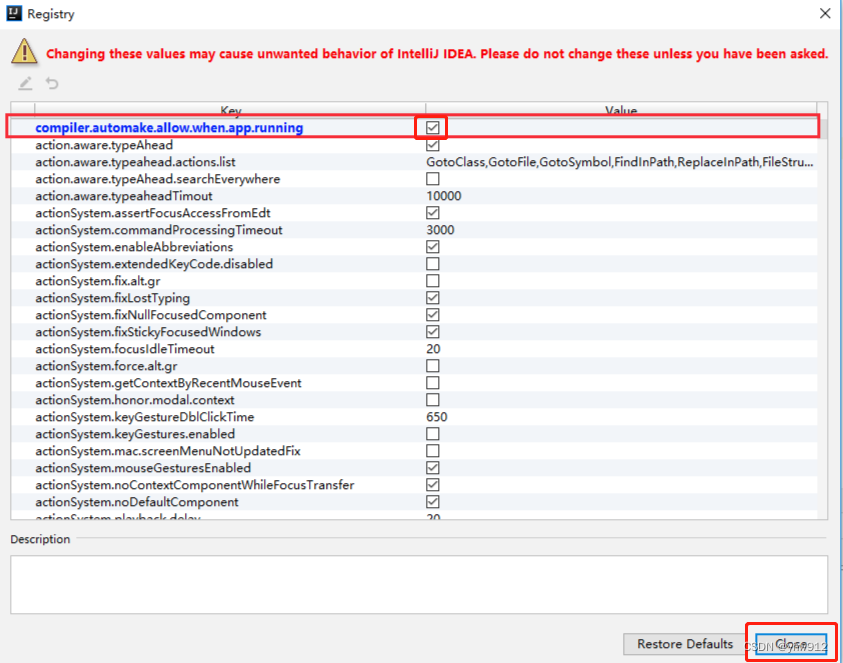
Task: Uncheck the action.aware.typeAhead checkbox
Action: pyautogui.click(x=432, y=145)
